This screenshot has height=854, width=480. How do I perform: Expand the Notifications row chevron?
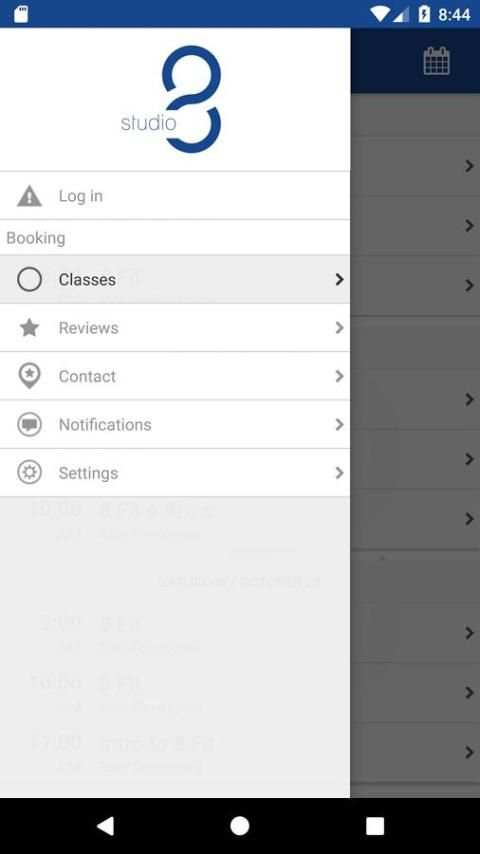[x=339, y=424]
